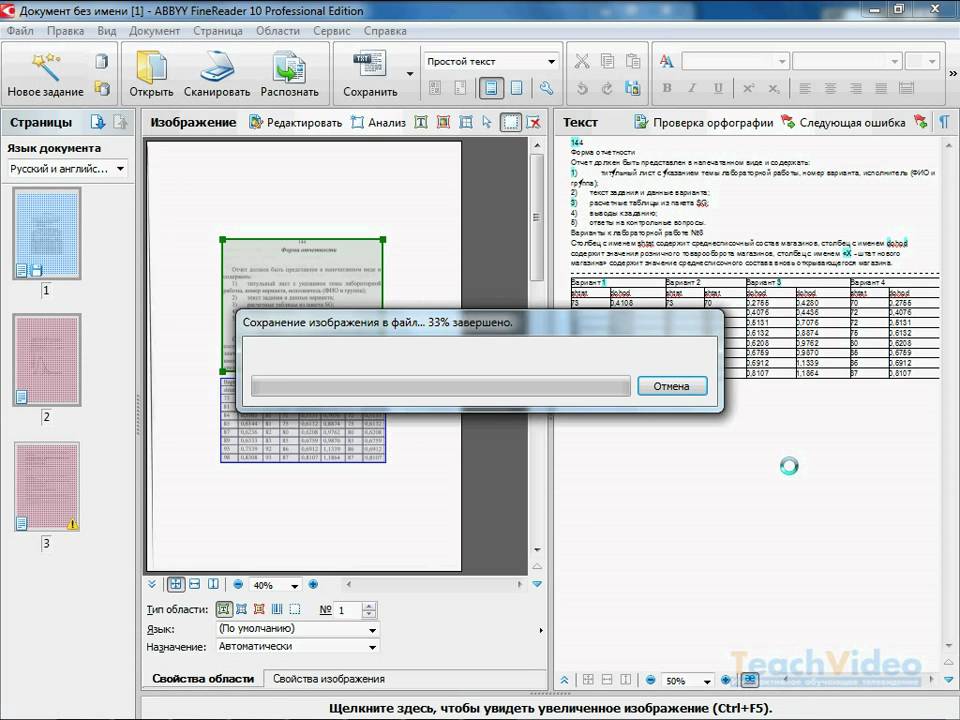Click the Redo arrow icon
This screenshot has height=720, width=960.
607,89
